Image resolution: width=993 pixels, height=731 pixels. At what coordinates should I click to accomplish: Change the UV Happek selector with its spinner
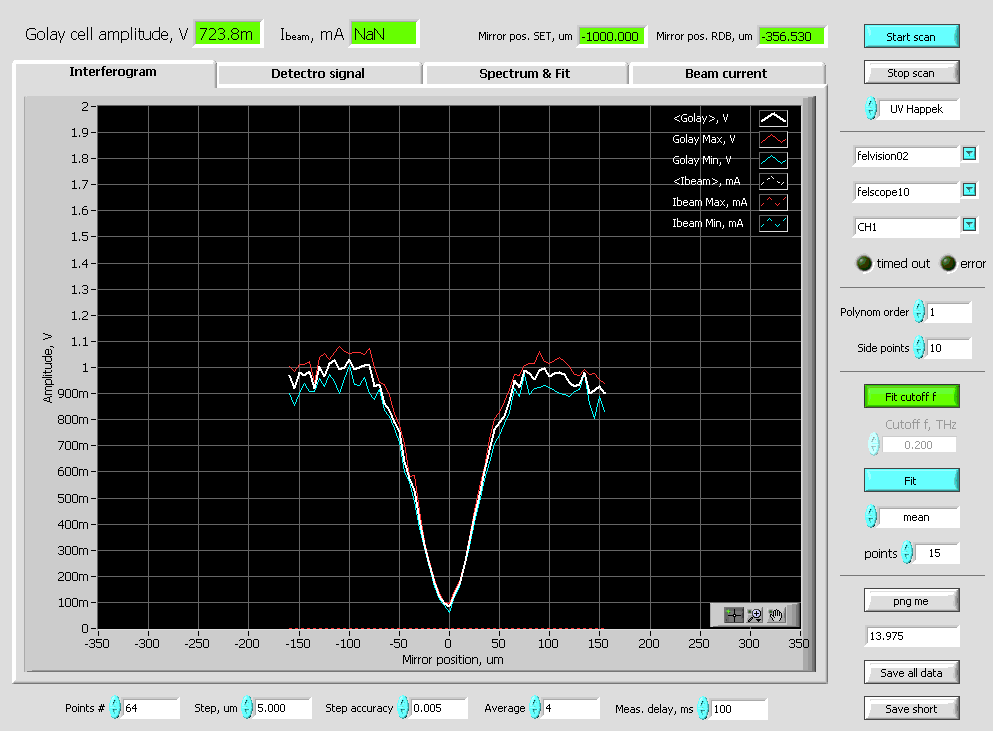point(871,108)
